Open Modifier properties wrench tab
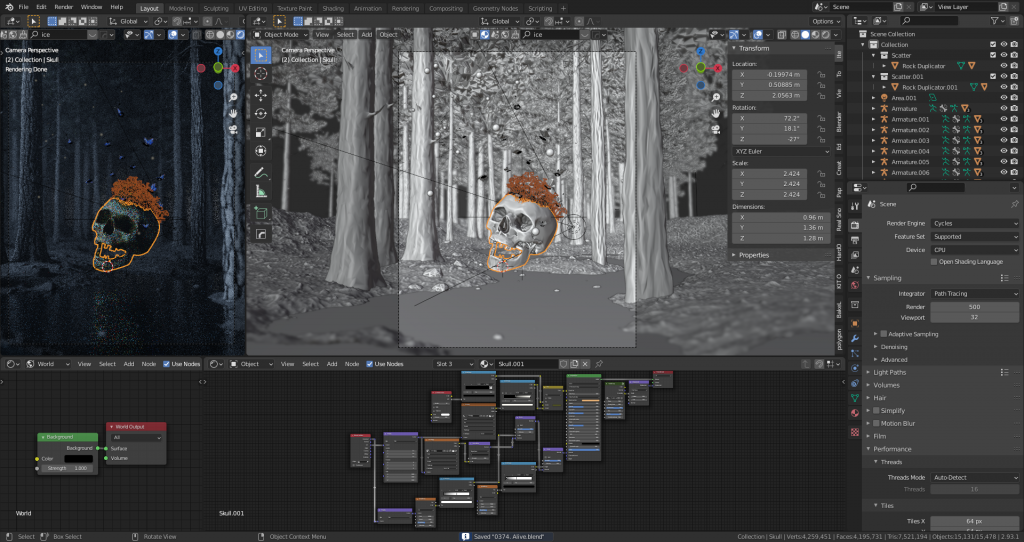This screenshot has width=1024, height=542. [x=855, y=338]
